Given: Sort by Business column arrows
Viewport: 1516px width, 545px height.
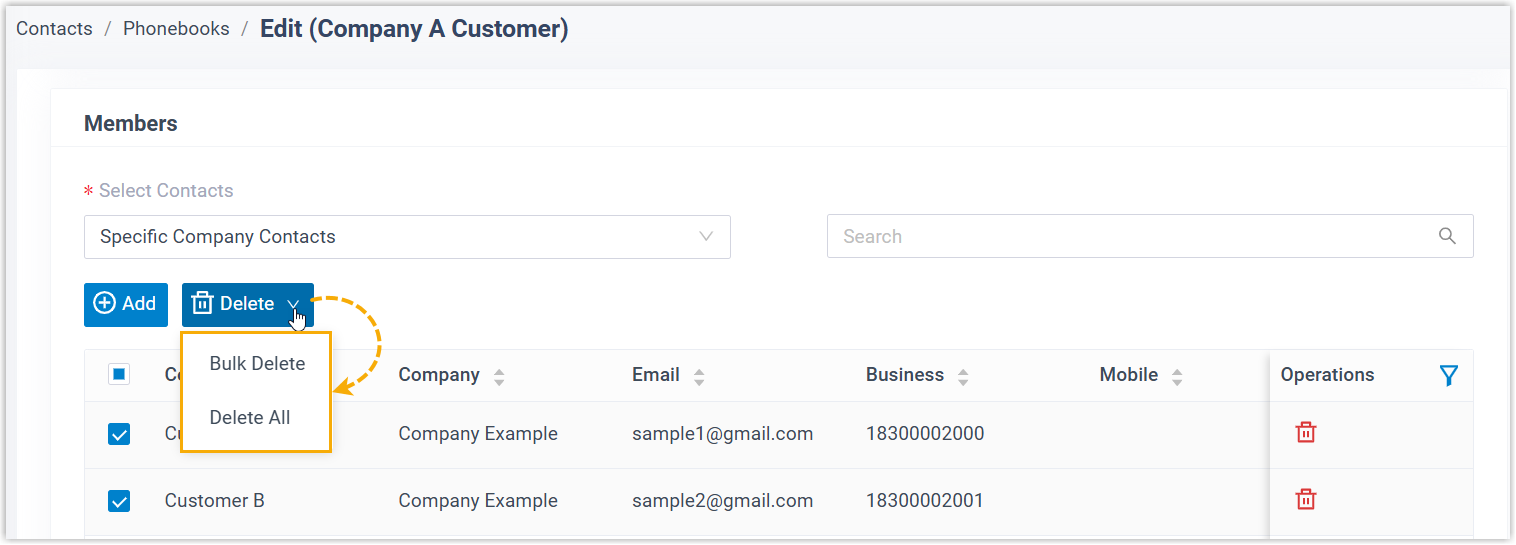Looking at the screenshot, I should tap(963, 376).
